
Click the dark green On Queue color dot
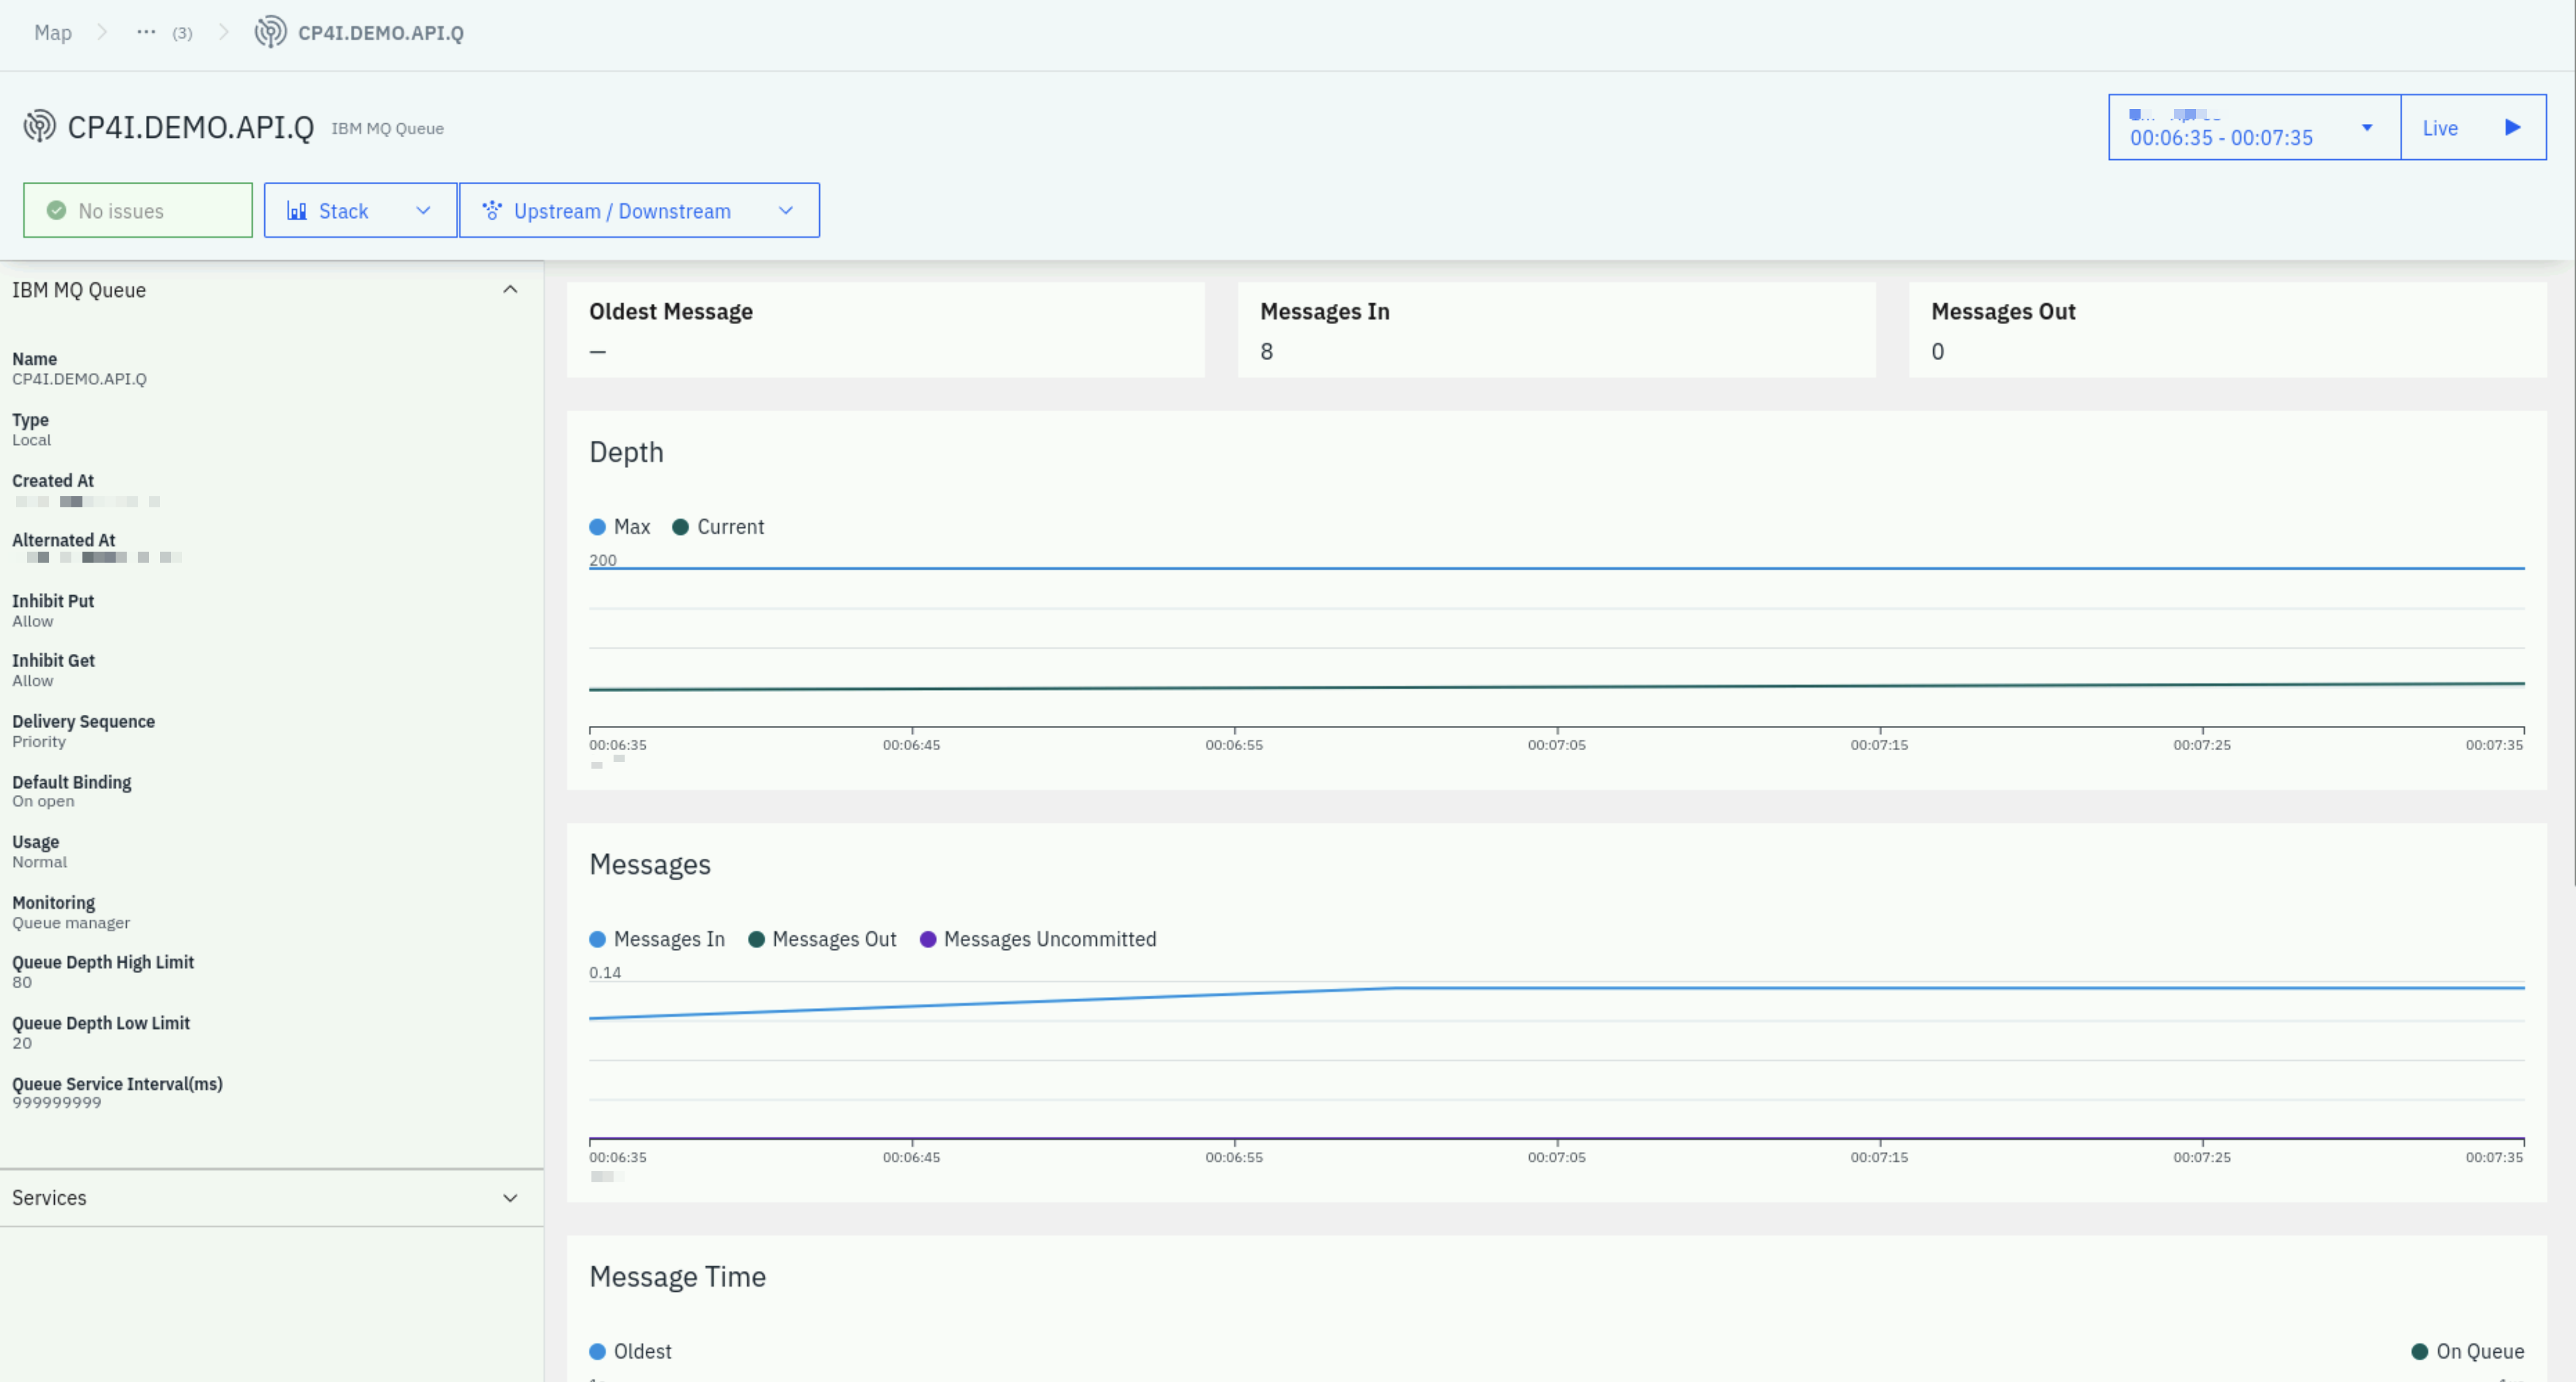coord(2420,1351)
